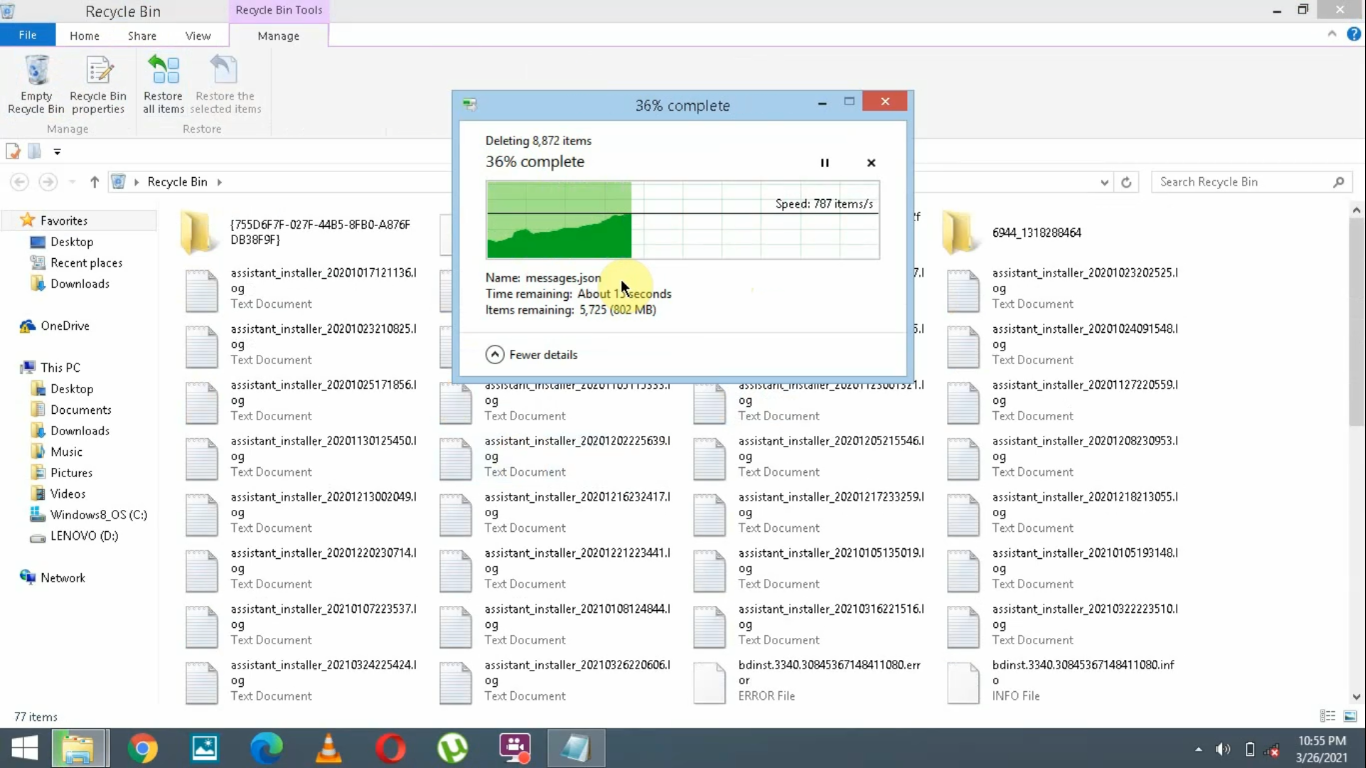Open the Manage tab under Recycle Bin Tools
1366x768 pixels.
click(278, 35)
